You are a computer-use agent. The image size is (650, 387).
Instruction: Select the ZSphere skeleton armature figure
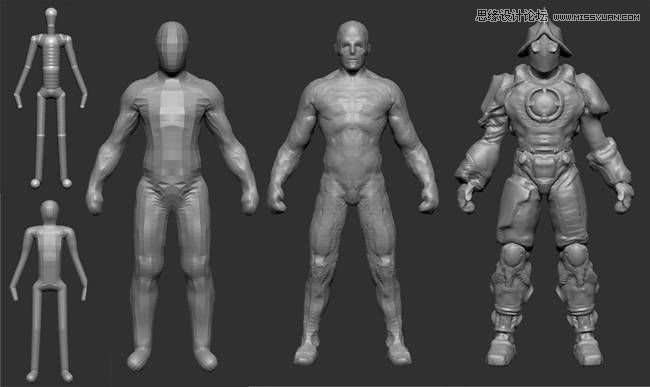[51, 98]
